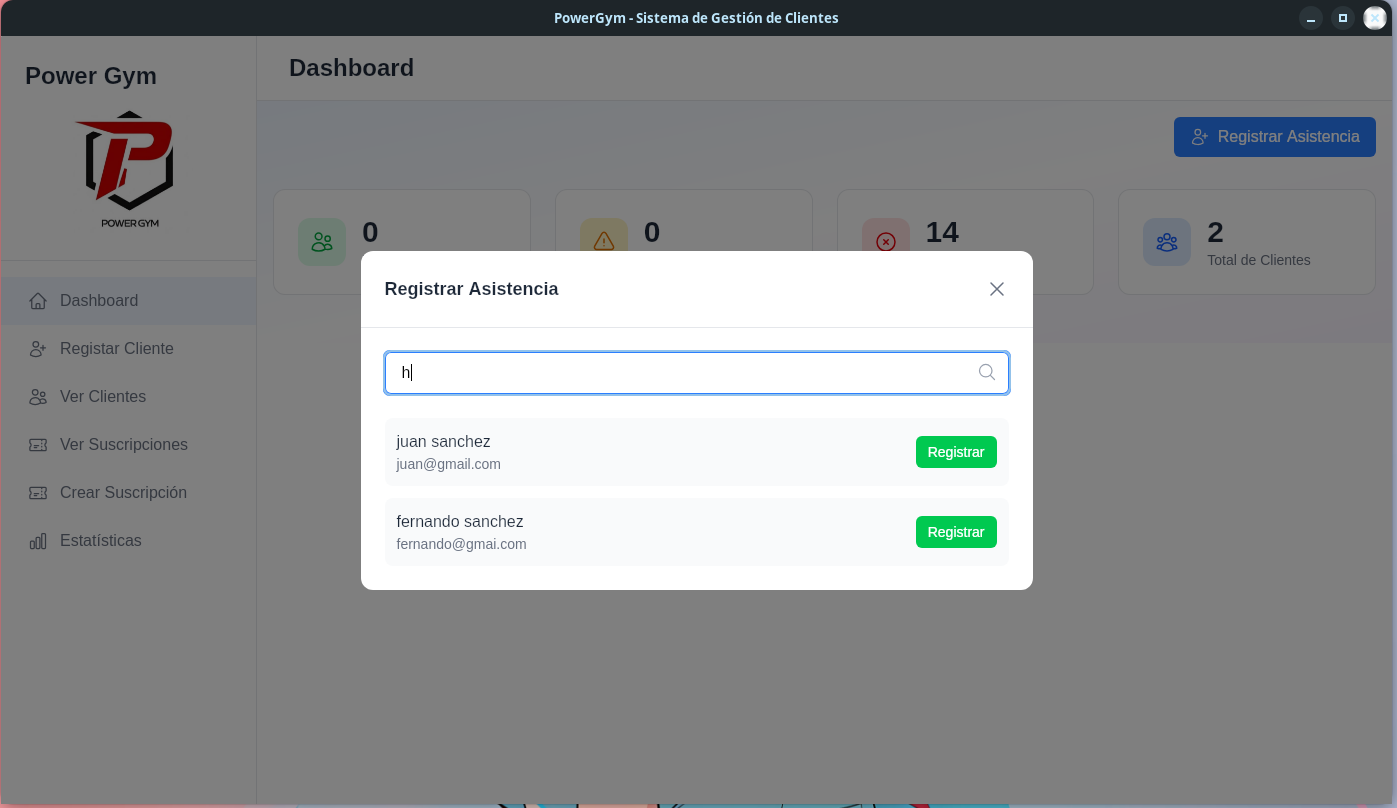The height and width of the screenshot is (808, 1397).
Task: Minimize the PowerGym window
Action: 1310,18
